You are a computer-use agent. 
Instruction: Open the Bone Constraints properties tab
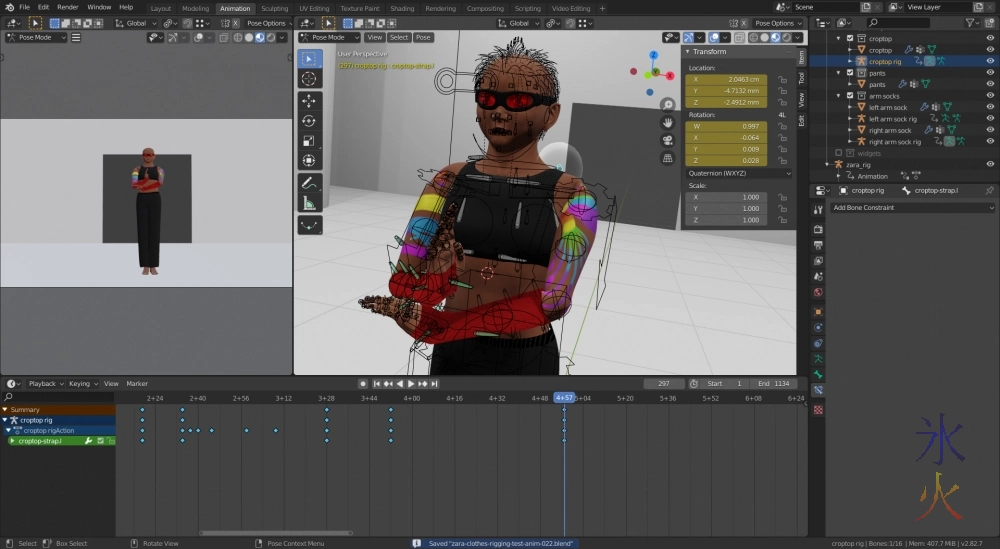click(818, 390)
